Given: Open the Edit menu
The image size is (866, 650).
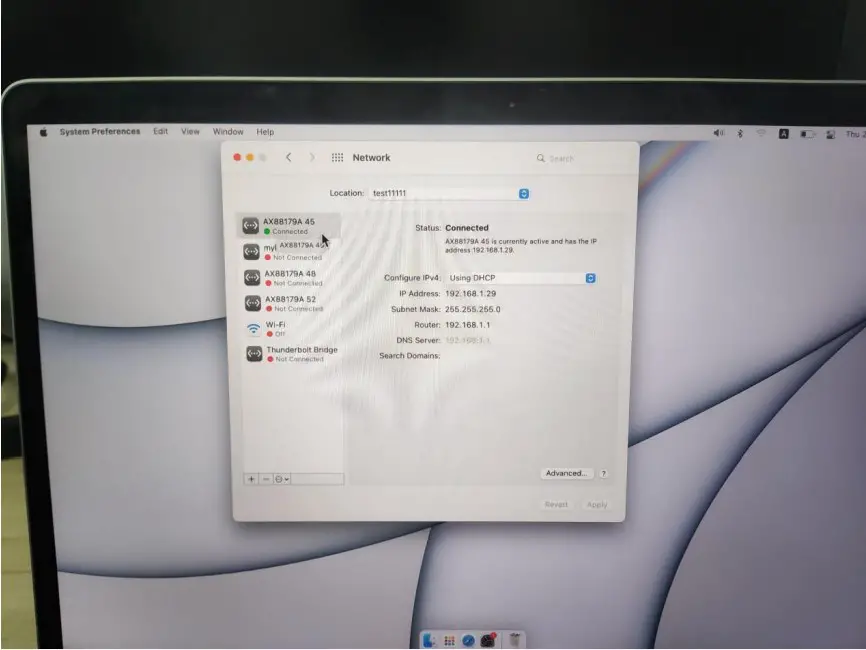Looking at the screenshot, I should pyautogui.click(x=161, y=131).
